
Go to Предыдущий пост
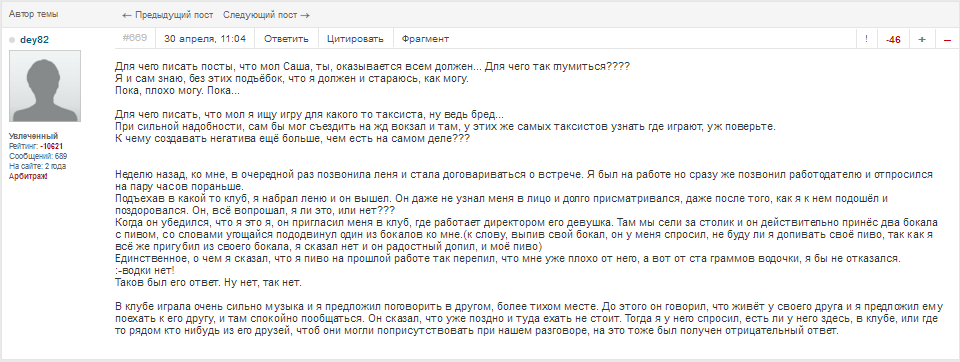(168, 15)
